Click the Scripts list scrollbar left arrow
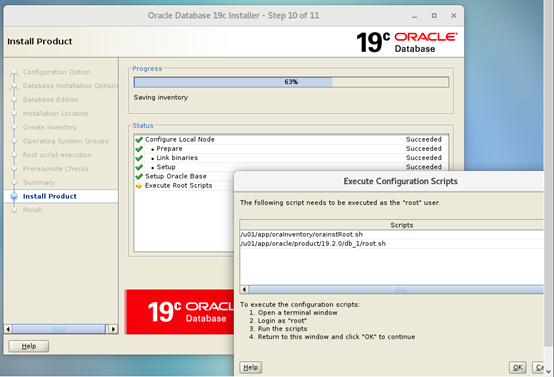The image size is (554, 377). click(x=244, y=290)
